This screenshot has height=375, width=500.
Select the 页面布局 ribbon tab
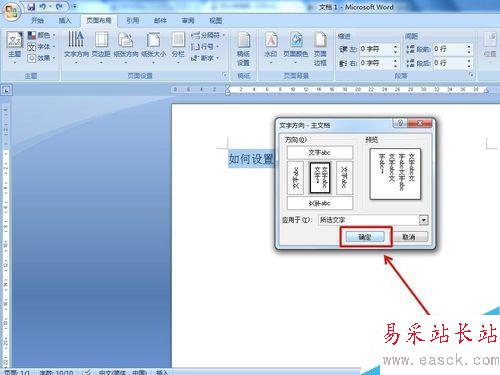[x=99, y=20]
